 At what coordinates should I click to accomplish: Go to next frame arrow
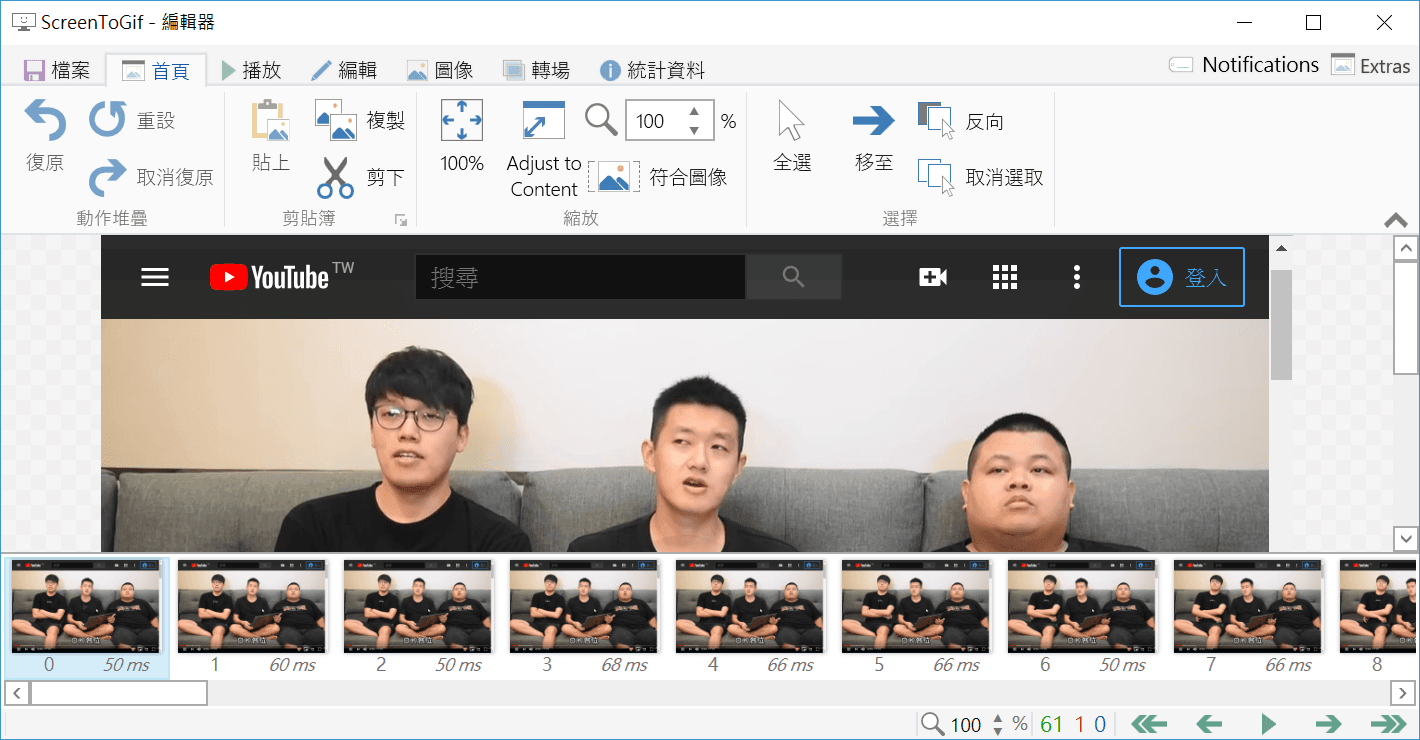click(x=1328, y=724)
